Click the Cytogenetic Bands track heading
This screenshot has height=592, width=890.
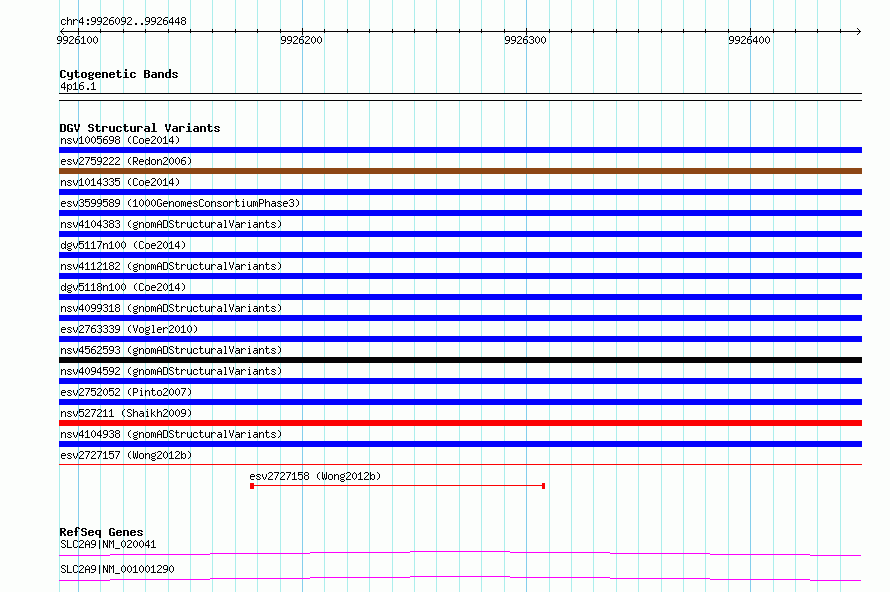(119, 74)
